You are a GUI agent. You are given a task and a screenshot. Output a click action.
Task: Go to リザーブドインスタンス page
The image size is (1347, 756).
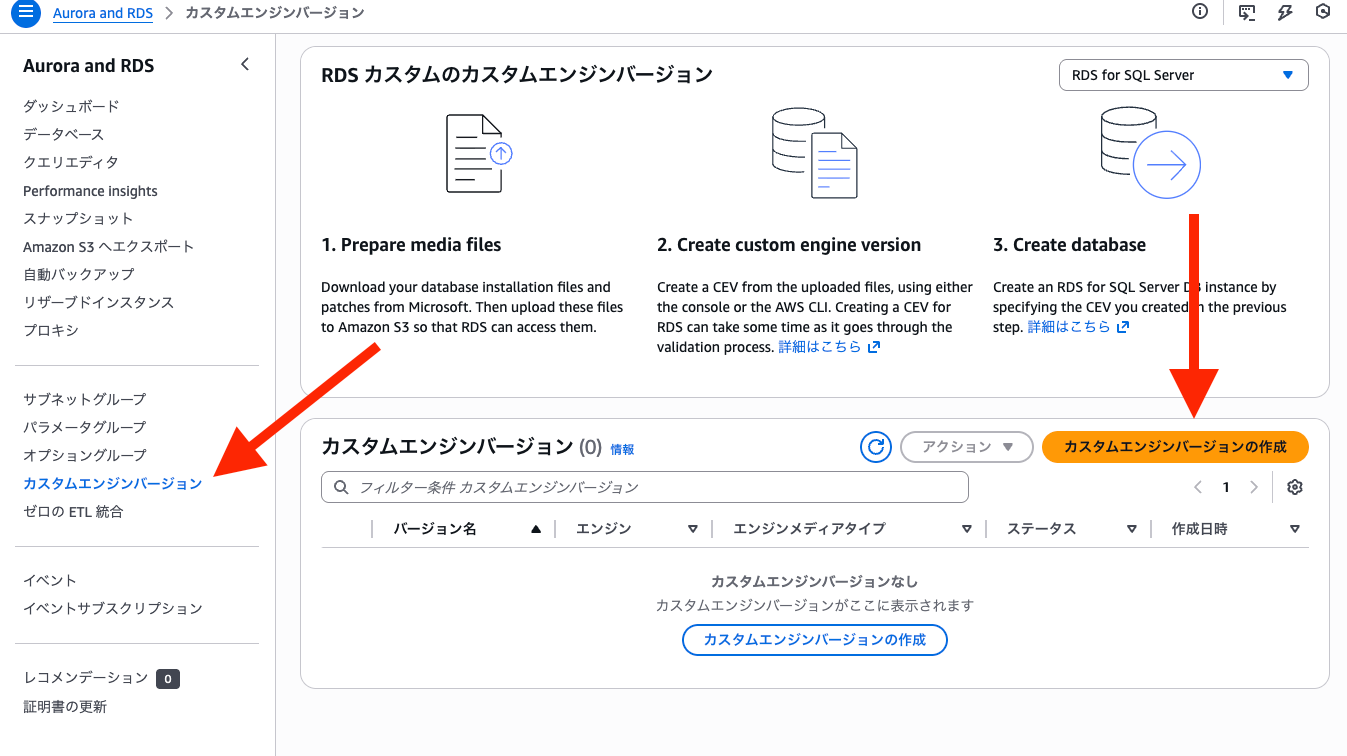point(99,302)
